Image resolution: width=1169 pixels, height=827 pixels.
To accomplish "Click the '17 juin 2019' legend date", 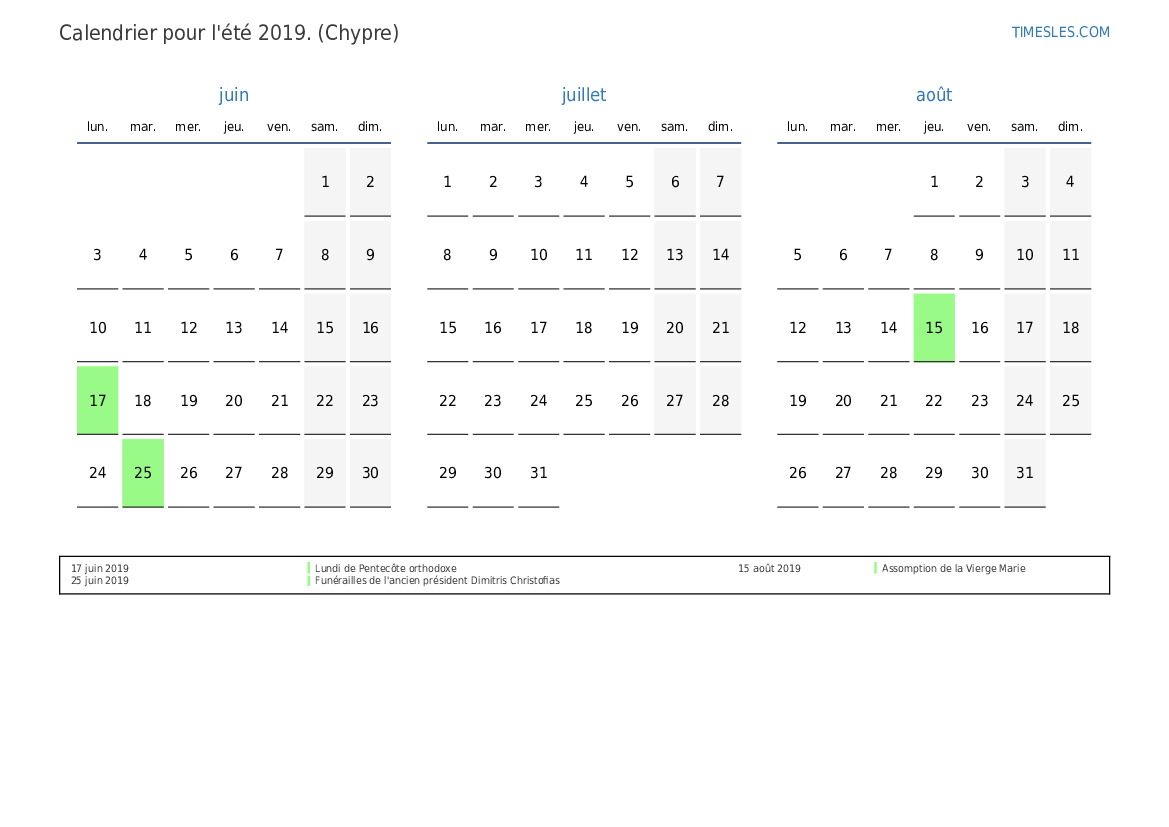I will pyautogui.click(x=100, y=568).
